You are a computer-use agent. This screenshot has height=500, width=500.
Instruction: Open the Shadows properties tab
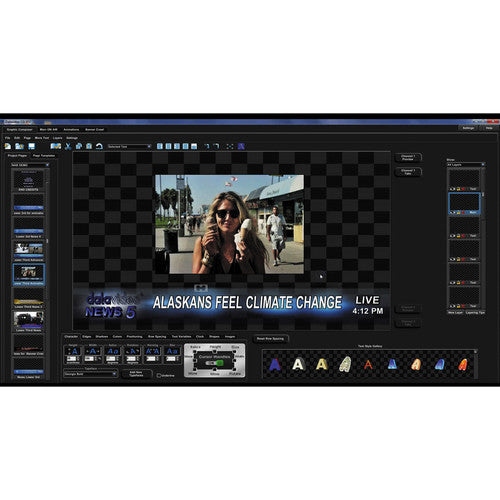pos(102,337)
